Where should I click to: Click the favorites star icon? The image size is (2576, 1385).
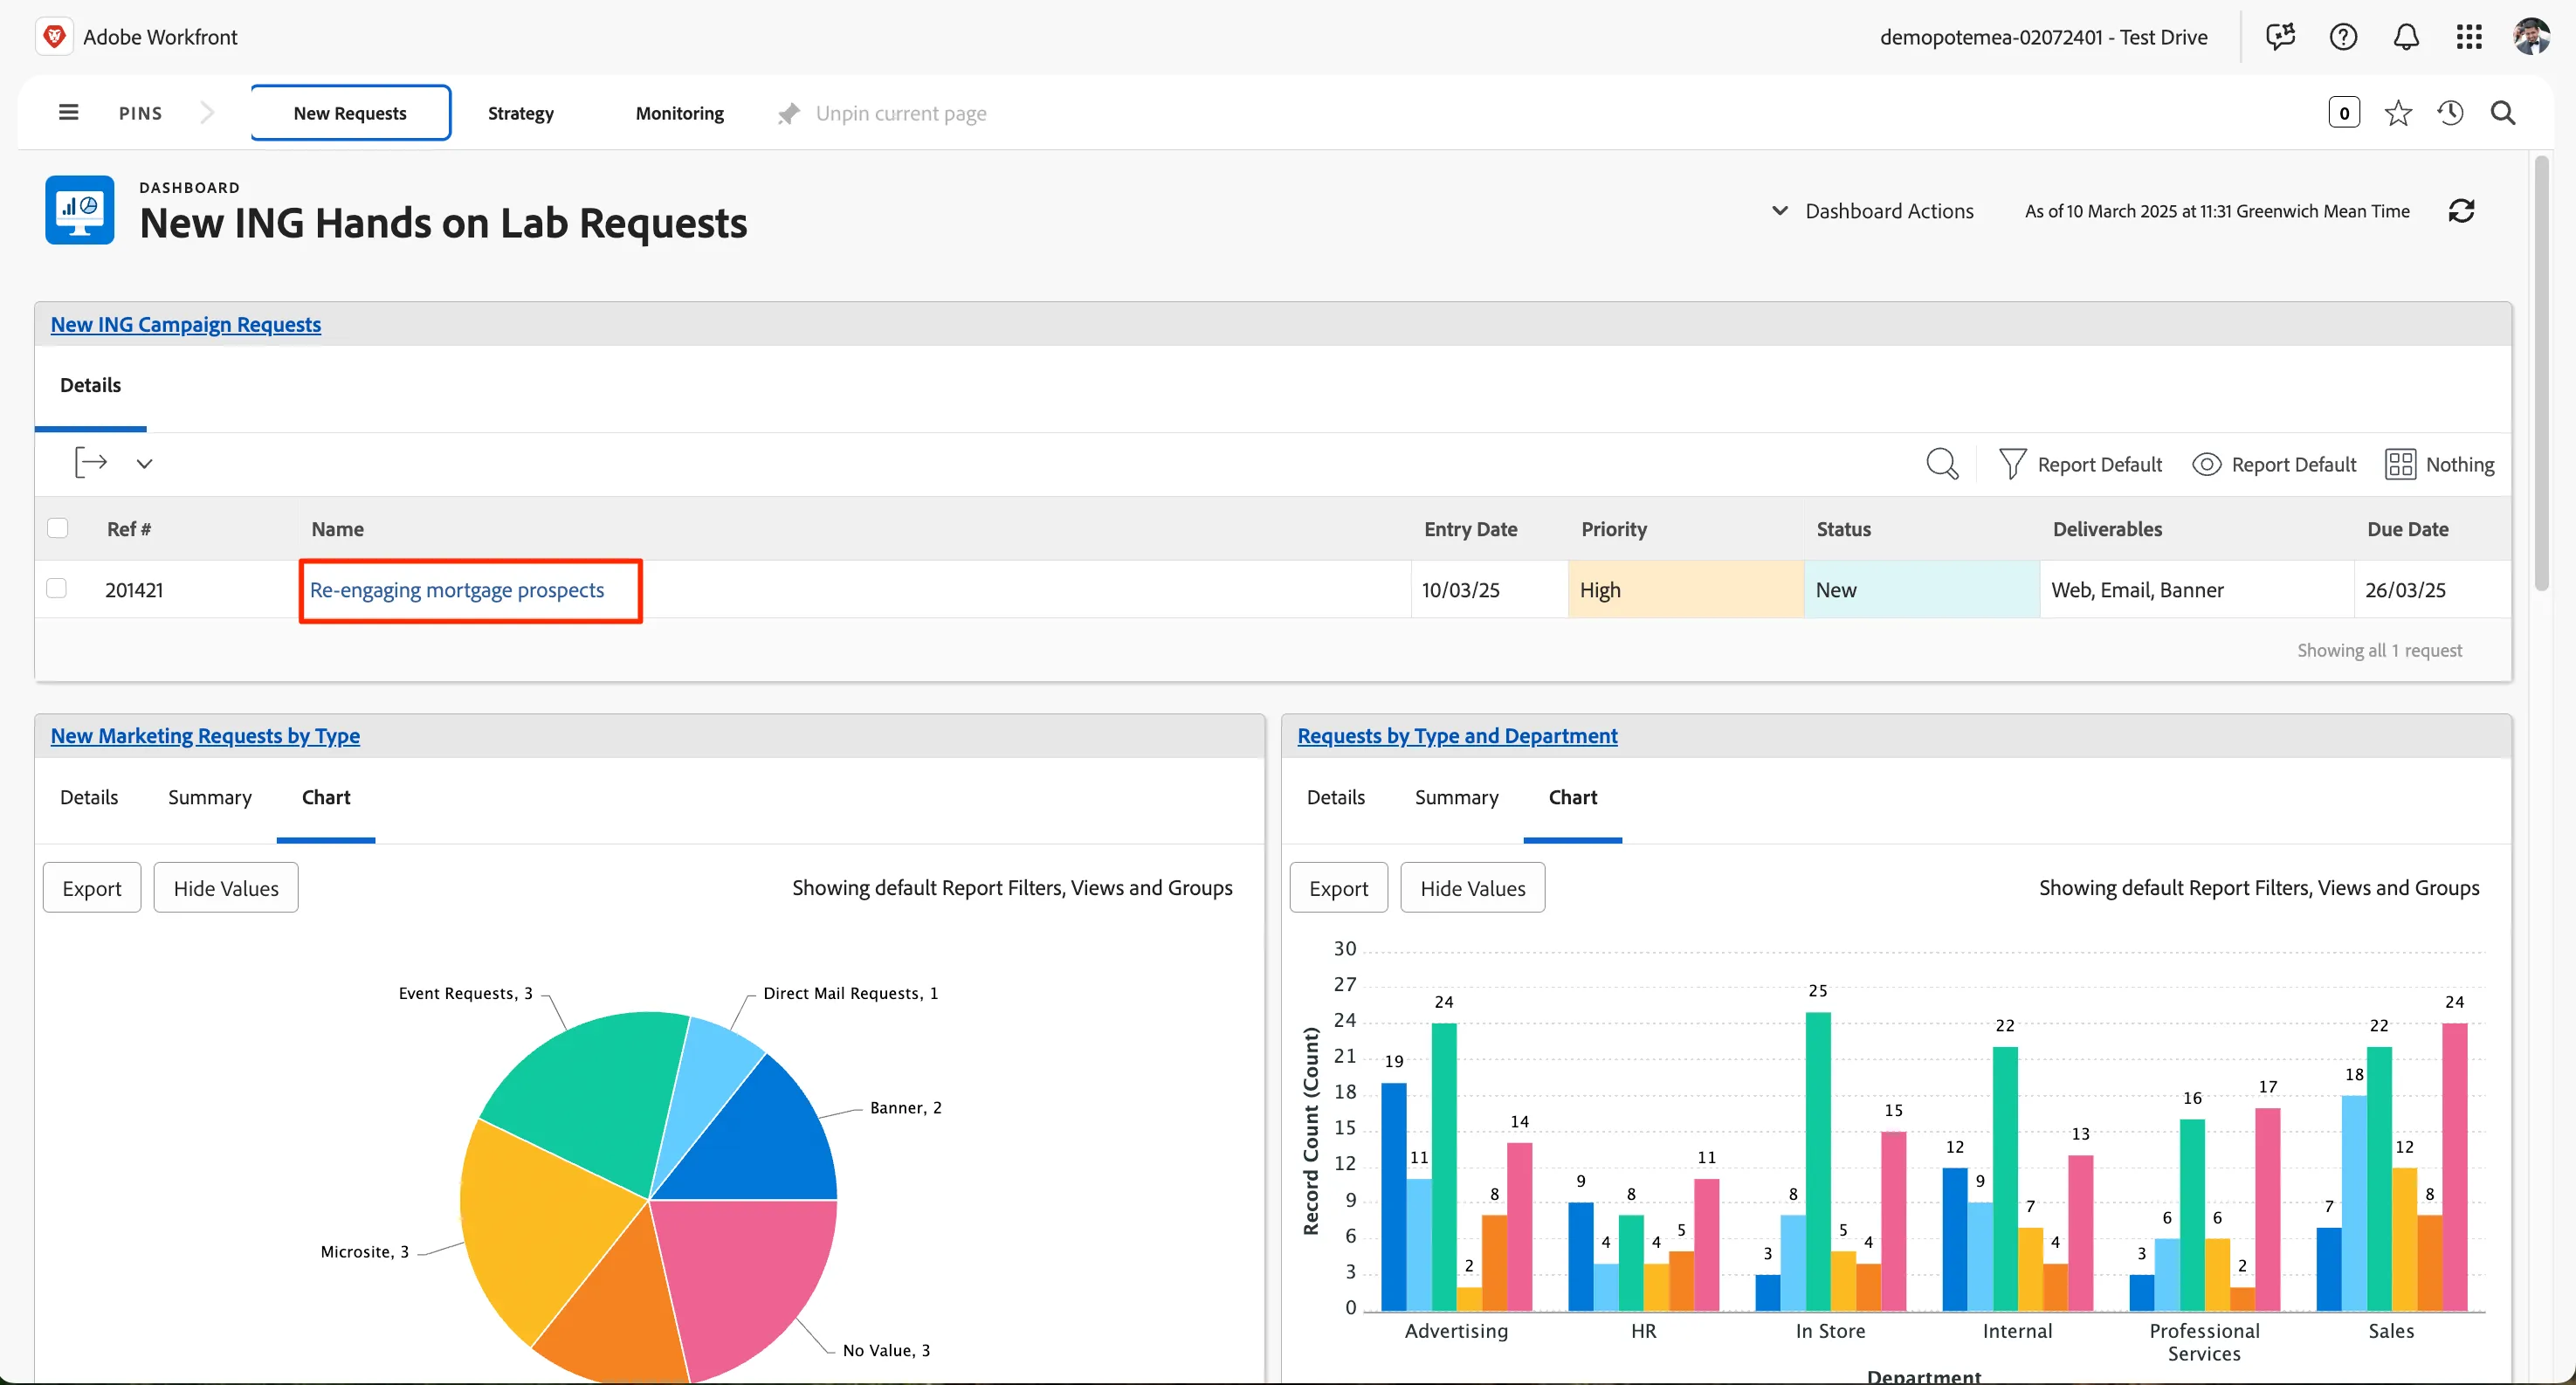click(2398, 113)
